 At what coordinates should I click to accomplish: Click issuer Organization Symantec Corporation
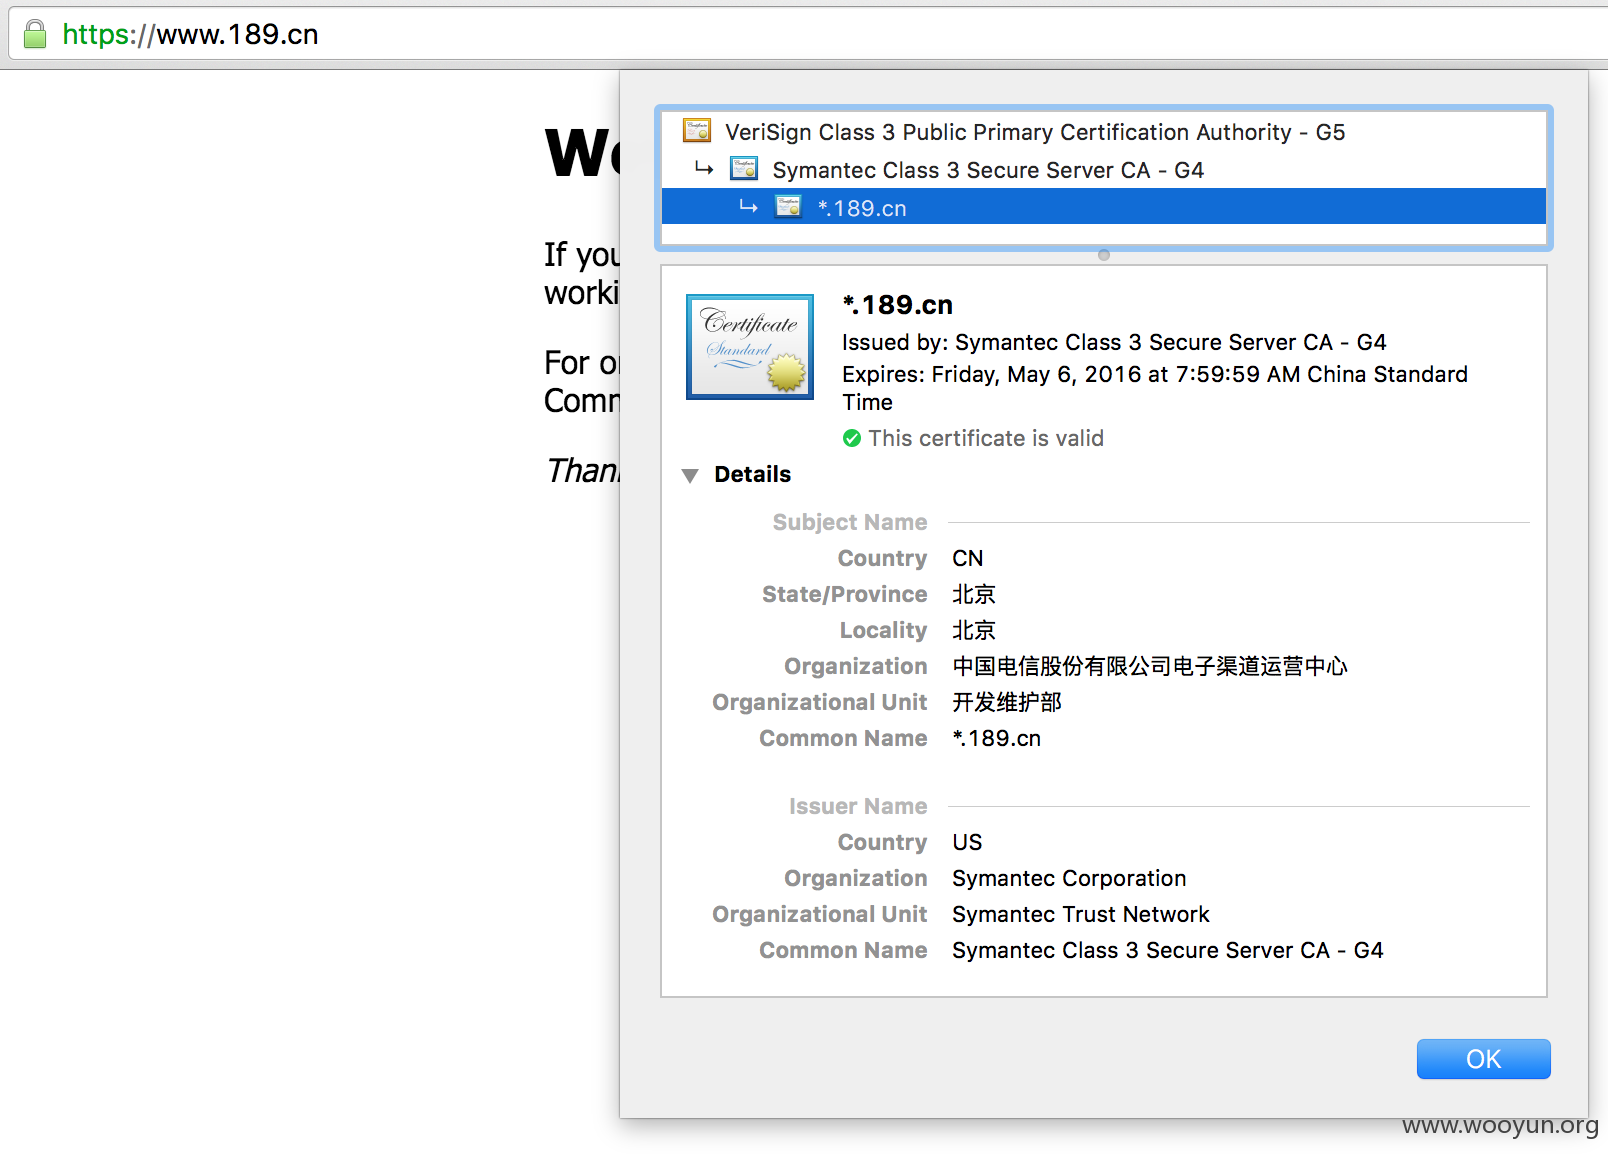pos(1069,878)
